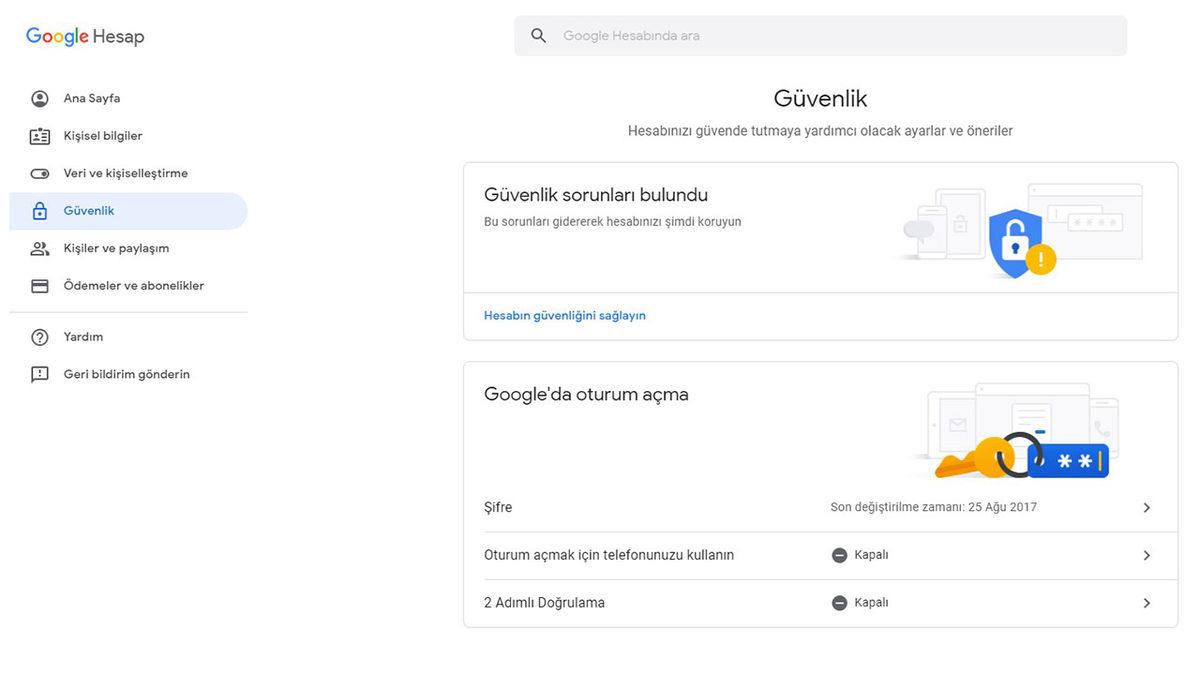Click the Güvenlik lock icon in sidebar
Image resolution: width=1200 pixels, height=675 pixels.
(x=39, y=210)
